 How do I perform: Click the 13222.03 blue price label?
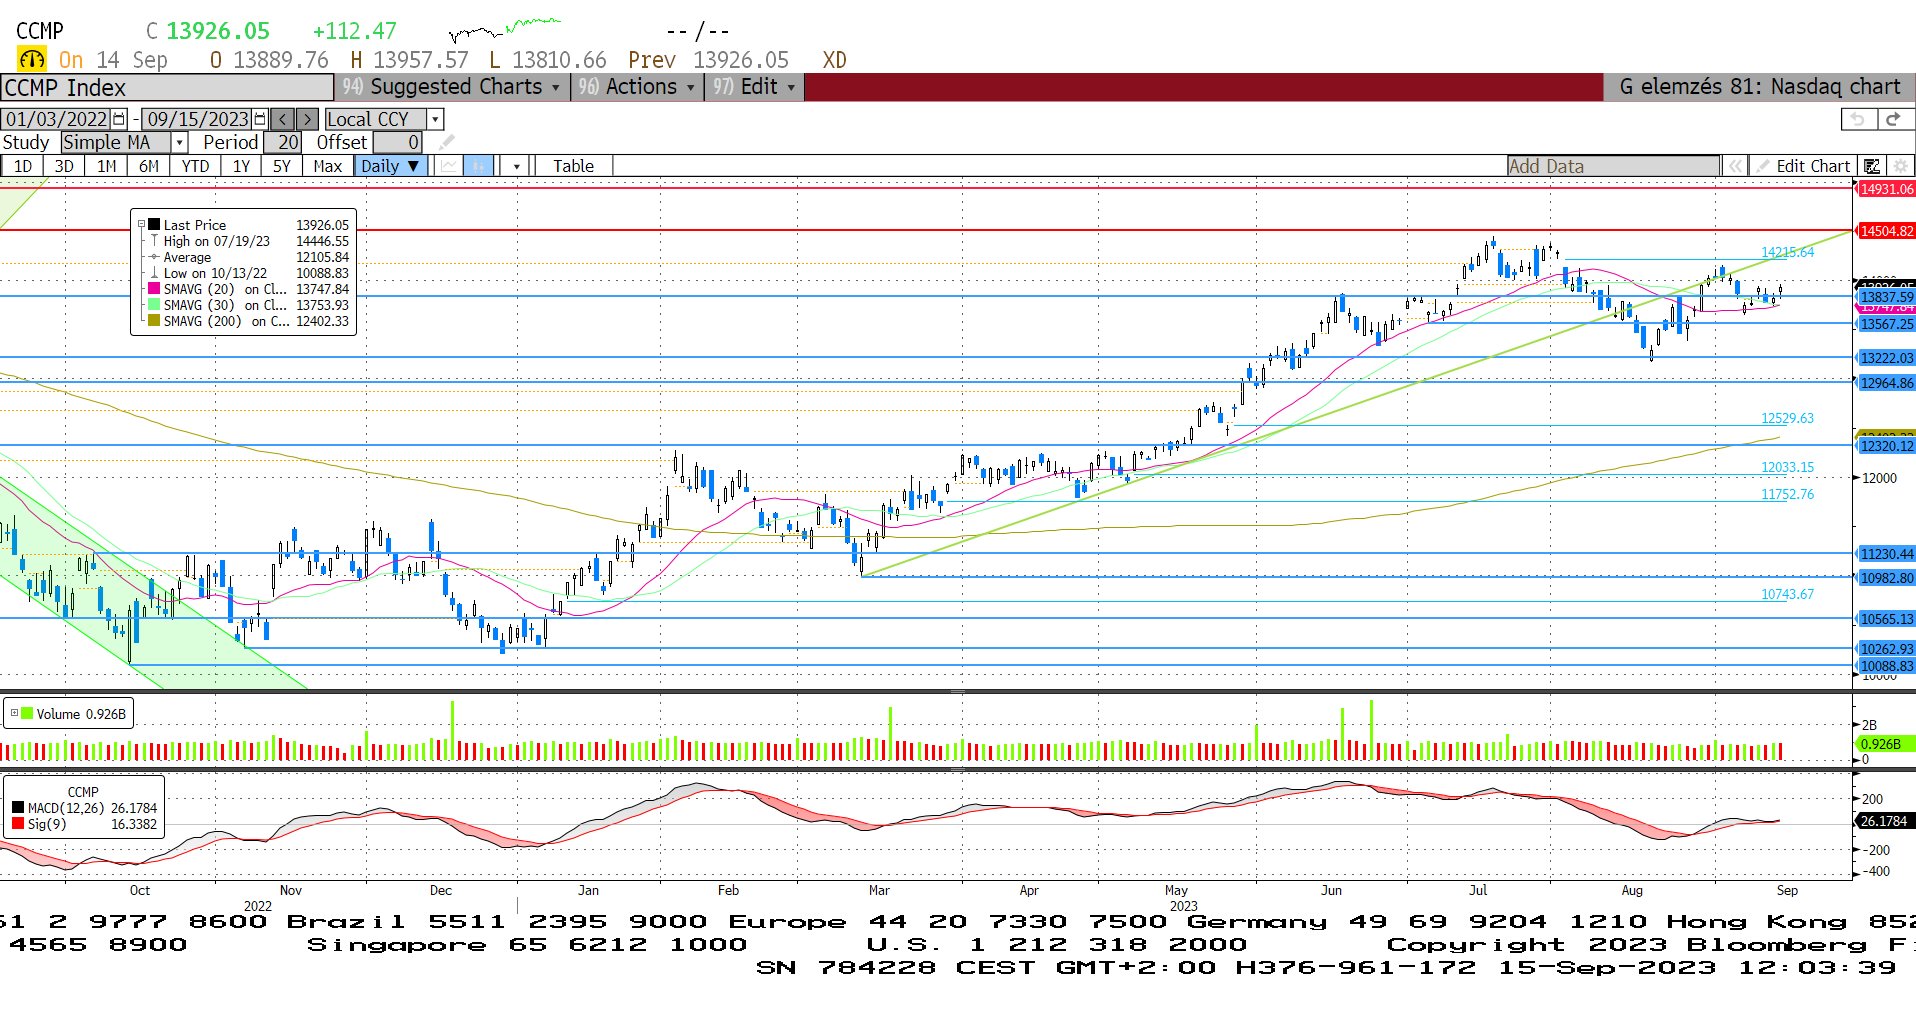pyautogui.click(x=1886, y=358)
